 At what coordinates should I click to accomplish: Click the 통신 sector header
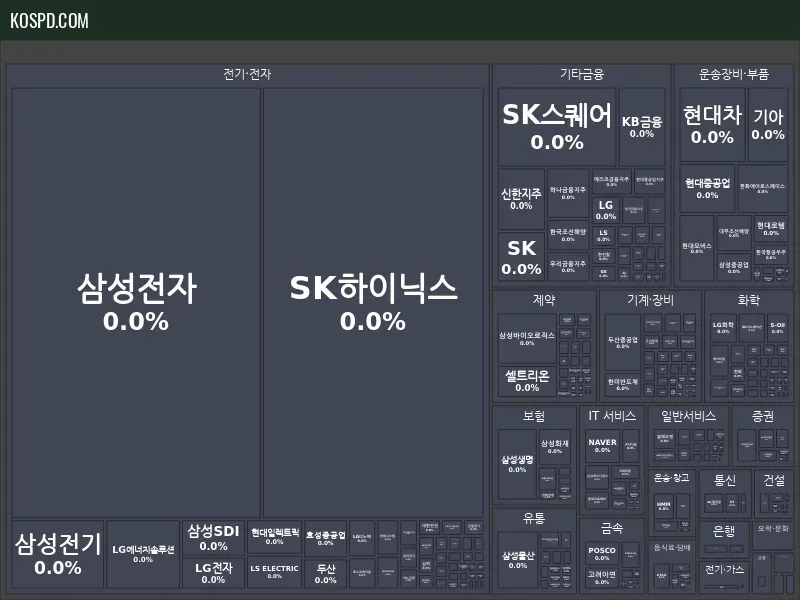[724, 480]
